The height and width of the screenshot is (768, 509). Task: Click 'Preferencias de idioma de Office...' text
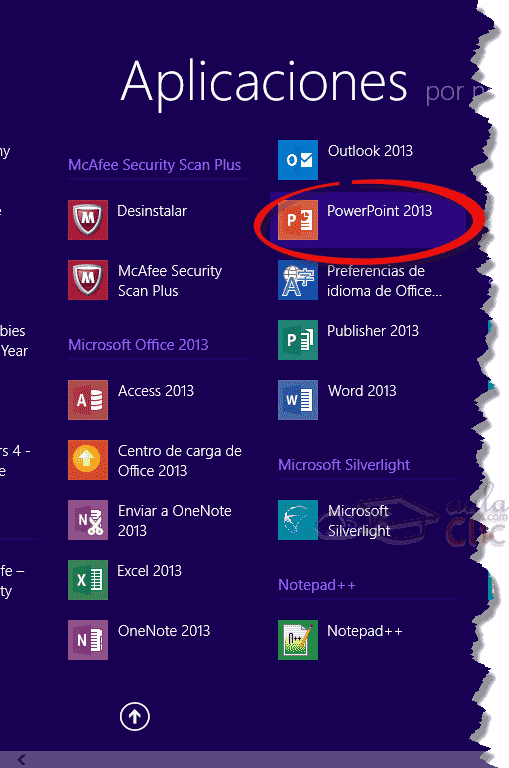385,281
